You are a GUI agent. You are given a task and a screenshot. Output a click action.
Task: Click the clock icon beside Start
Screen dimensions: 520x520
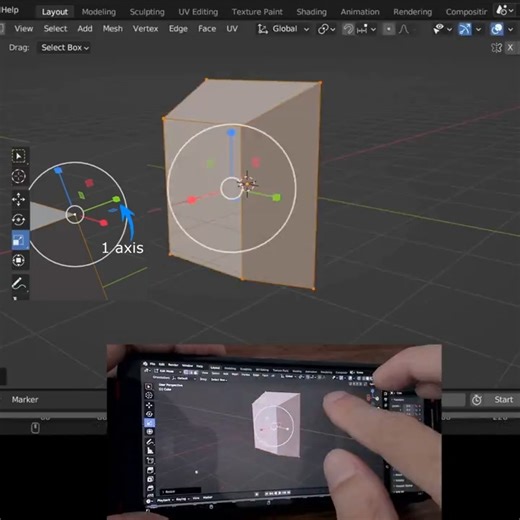tap(476, 399)
